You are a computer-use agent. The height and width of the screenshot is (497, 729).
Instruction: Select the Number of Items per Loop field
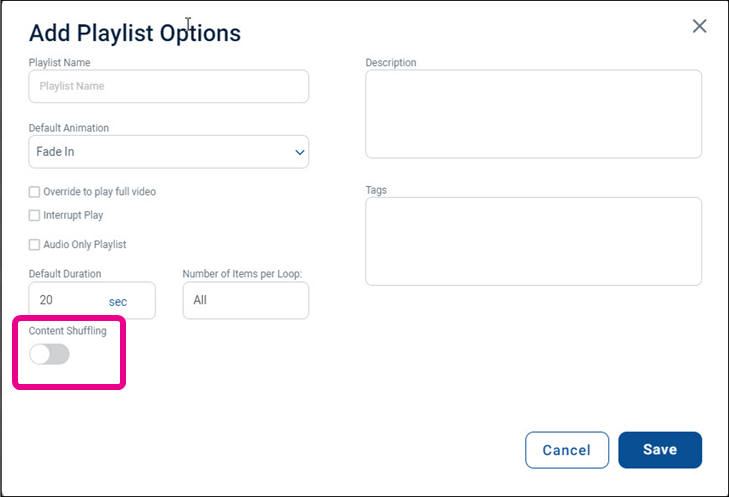tap(245, 300)
